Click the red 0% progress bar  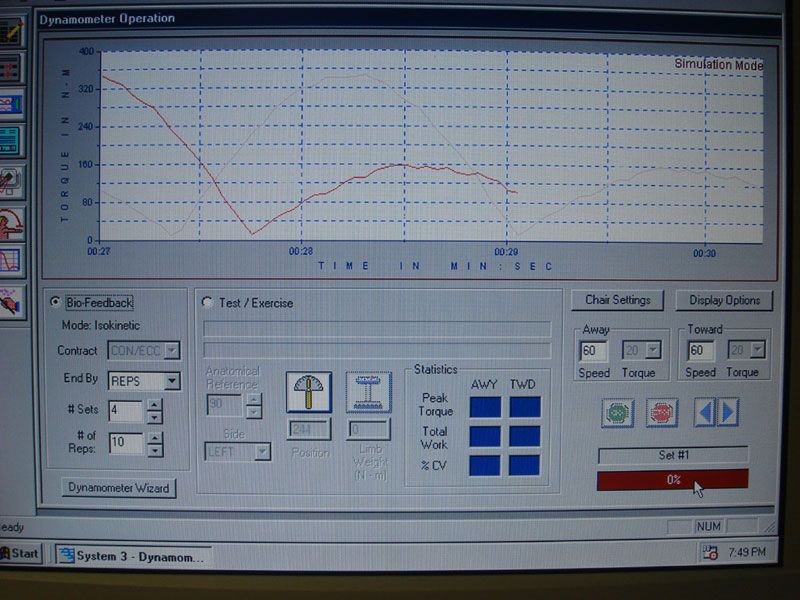[672, 480]
